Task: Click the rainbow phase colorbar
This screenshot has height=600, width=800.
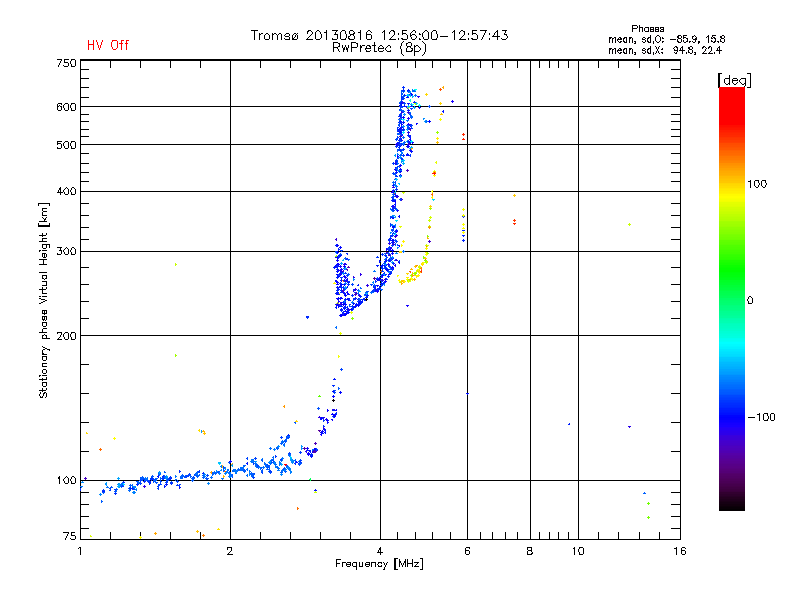Action: (x=732, y=298)
